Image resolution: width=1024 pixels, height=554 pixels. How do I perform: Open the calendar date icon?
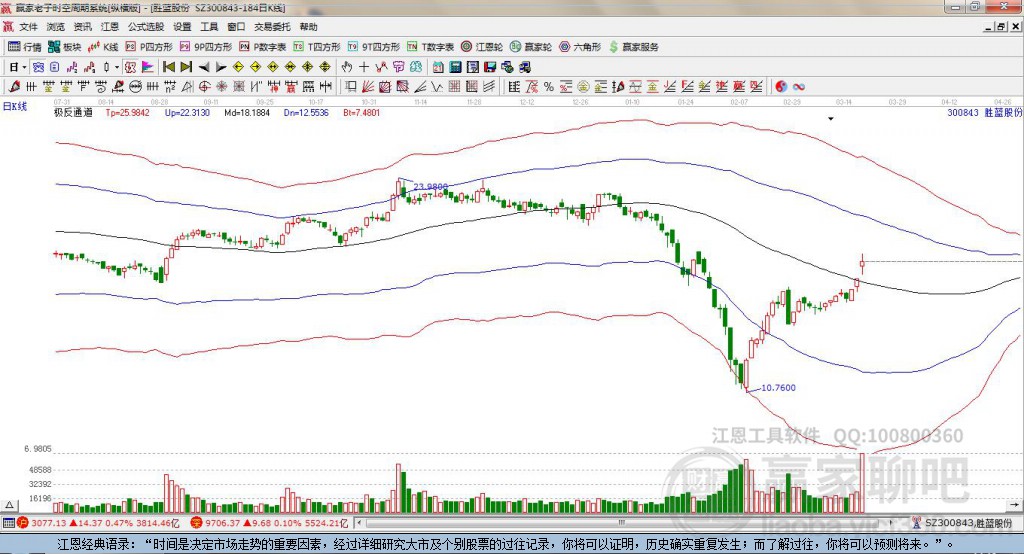click(438, 67)
